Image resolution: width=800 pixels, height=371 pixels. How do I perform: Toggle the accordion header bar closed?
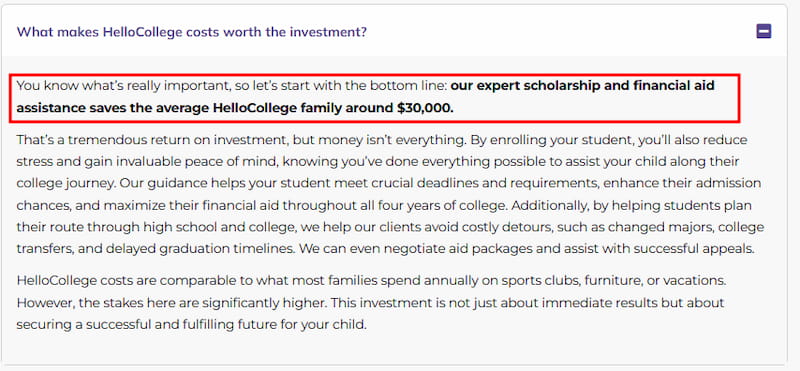[394, 32]
